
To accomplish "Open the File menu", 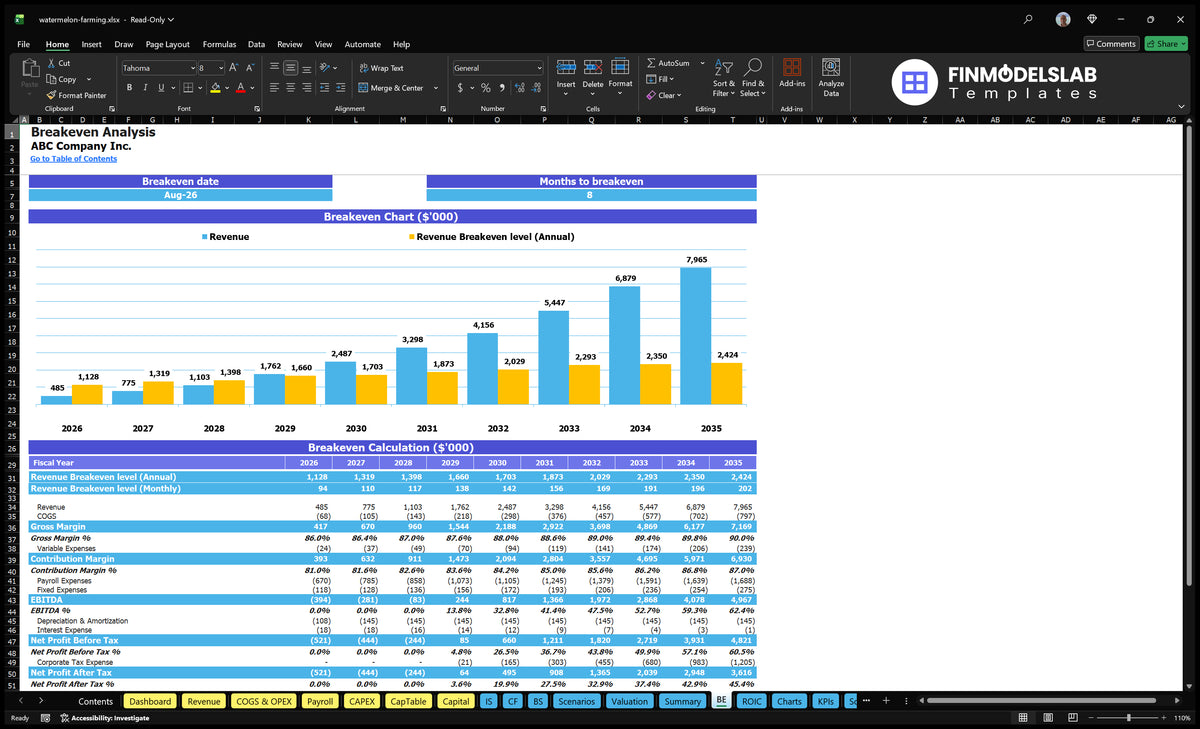I will click(x=23, y=44).
